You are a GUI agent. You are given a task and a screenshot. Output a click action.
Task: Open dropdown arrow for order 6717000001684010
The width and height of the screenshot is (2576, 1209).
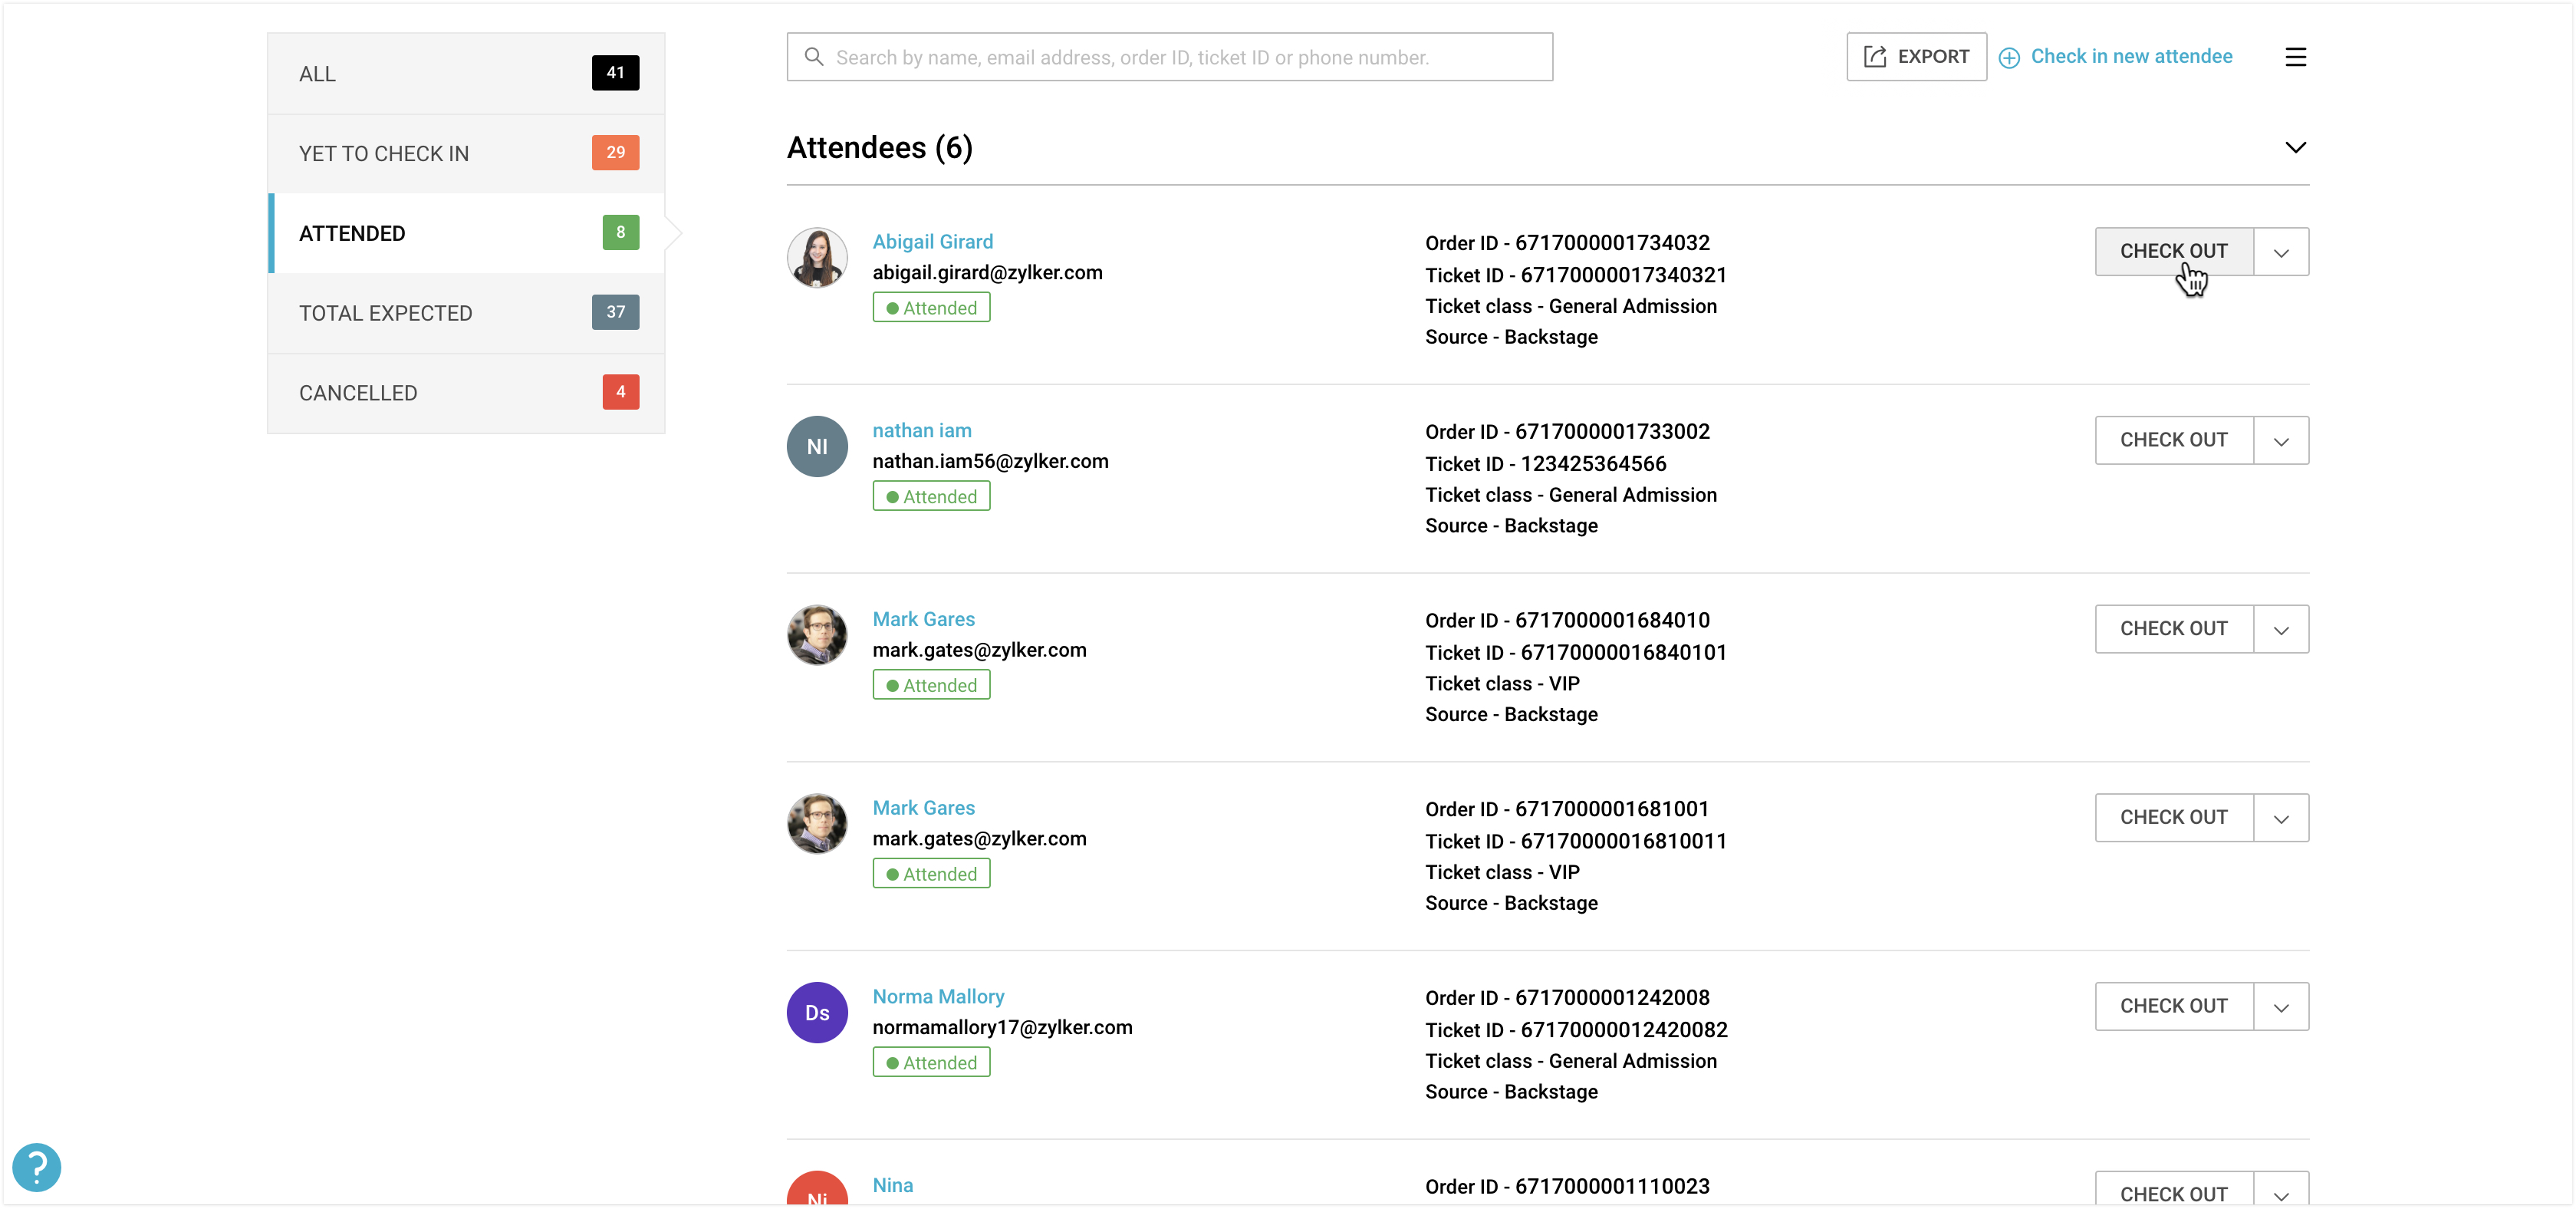point(2281,629)
